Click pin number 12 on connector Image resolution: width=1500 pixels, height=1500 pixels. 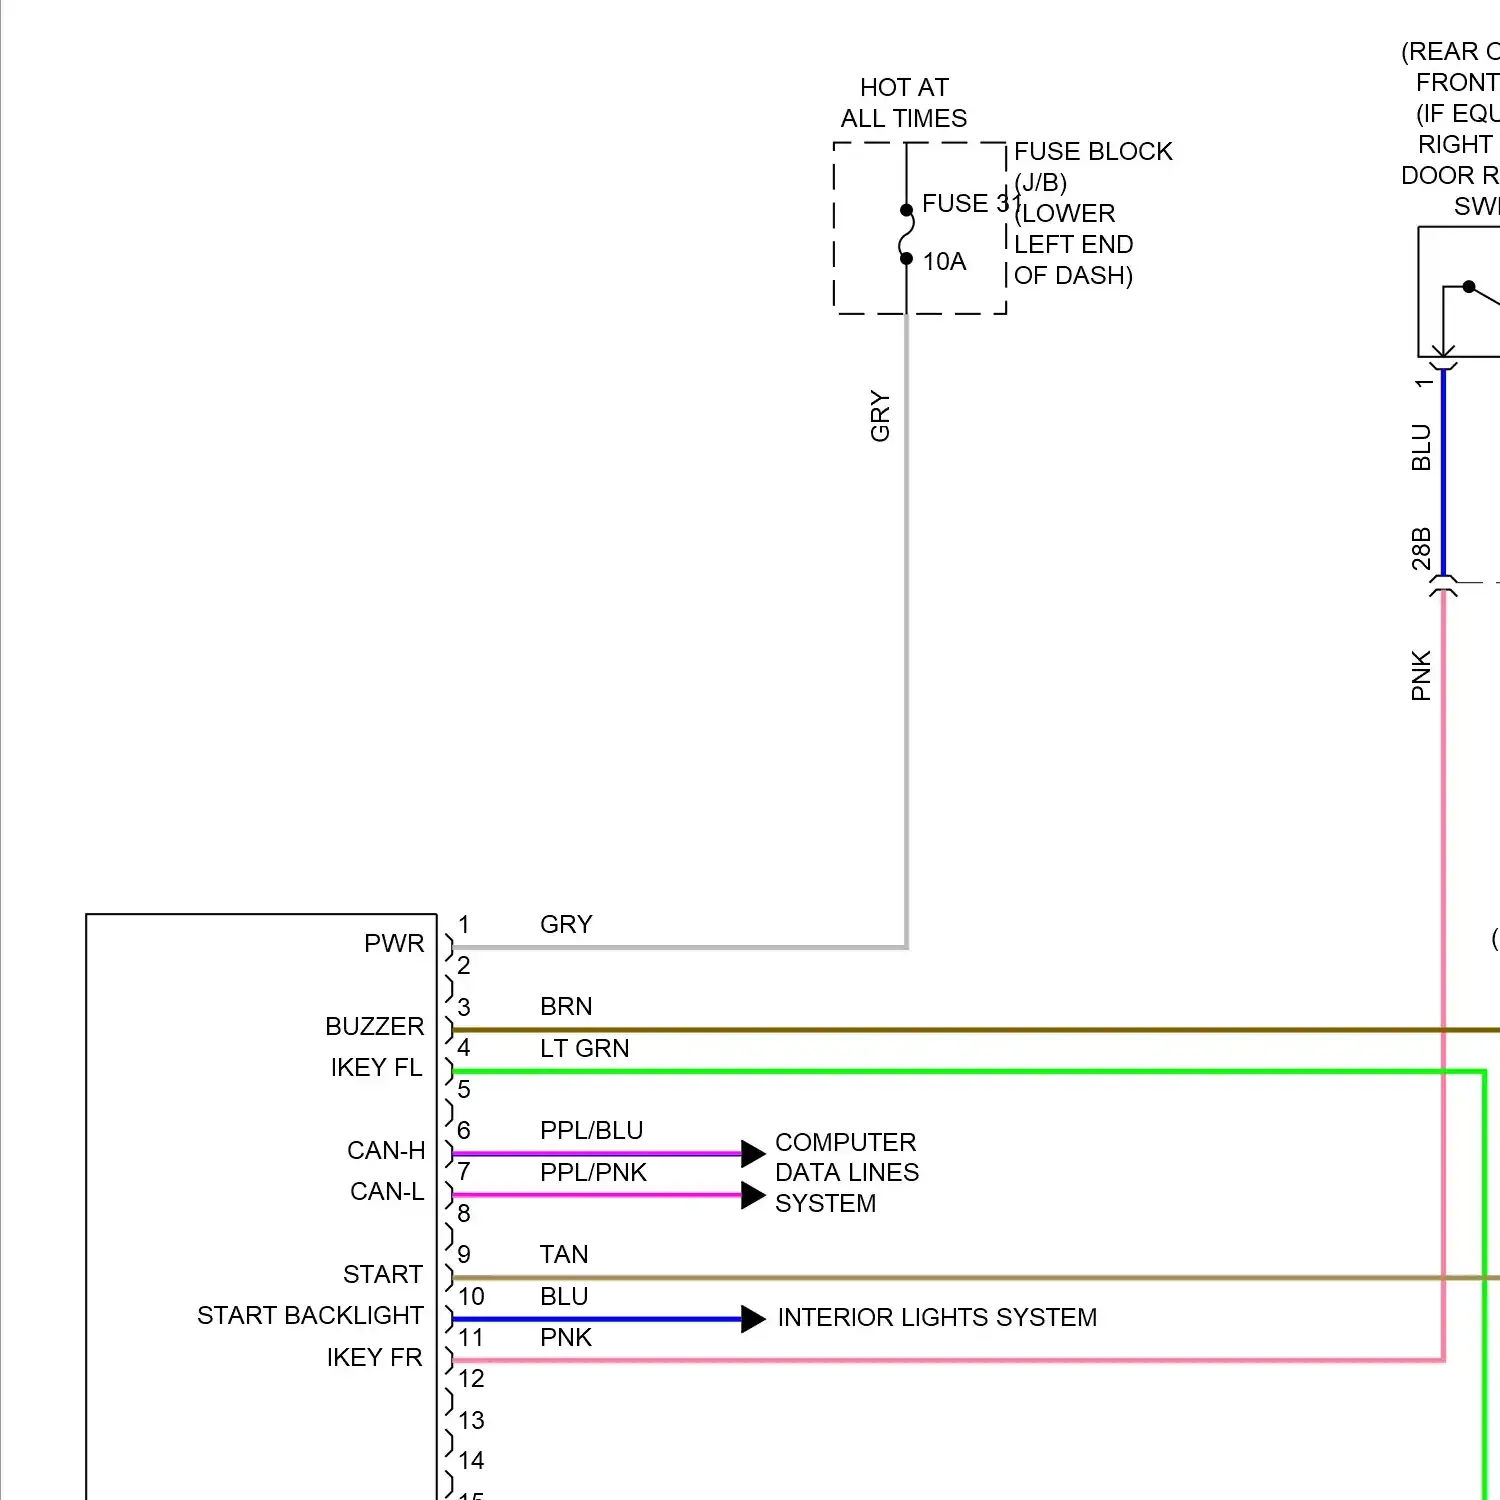coord(471,1378)
